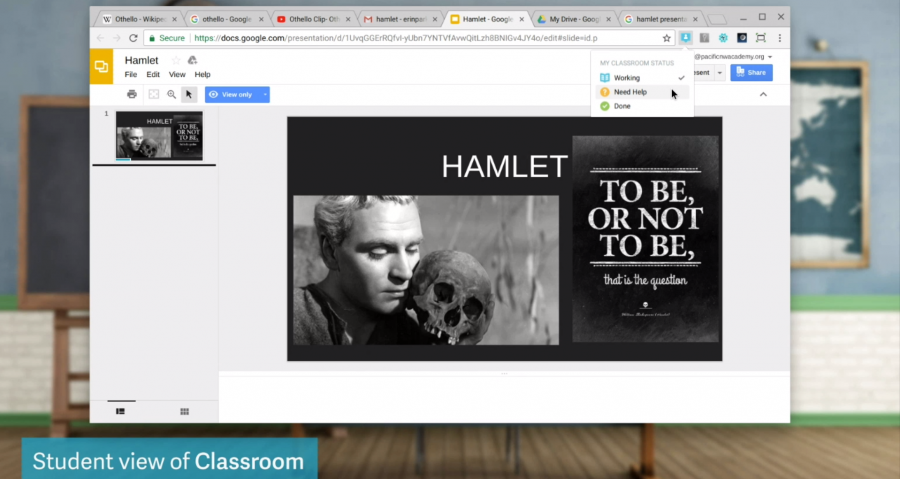The image size is (900, 479).
Task: Open the Edit menu
Action: pos(153,75)
